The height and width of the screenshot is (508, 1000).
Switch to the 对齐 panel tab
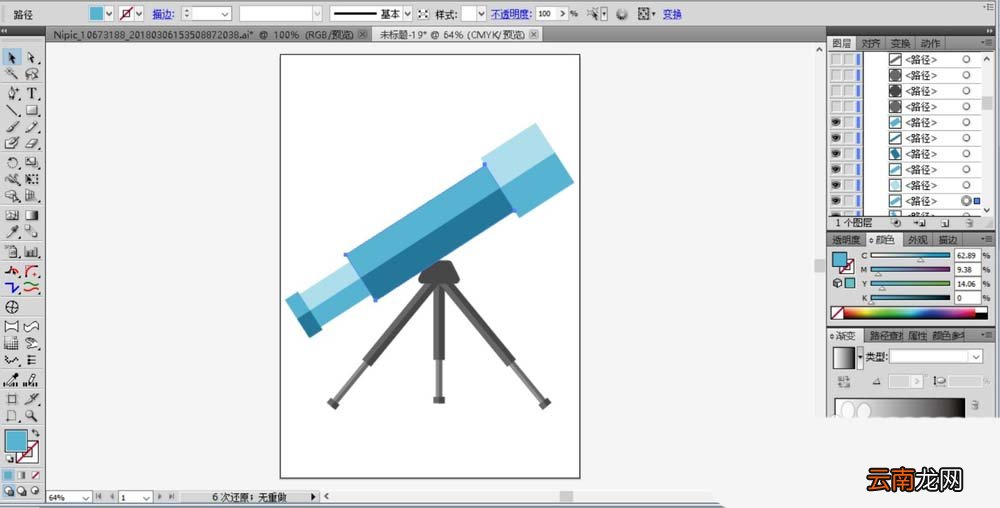coord(871,43)
